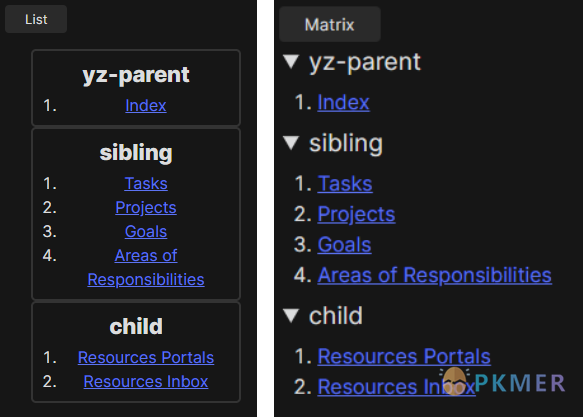Open Index link in List panel

(x=146, y=106)
